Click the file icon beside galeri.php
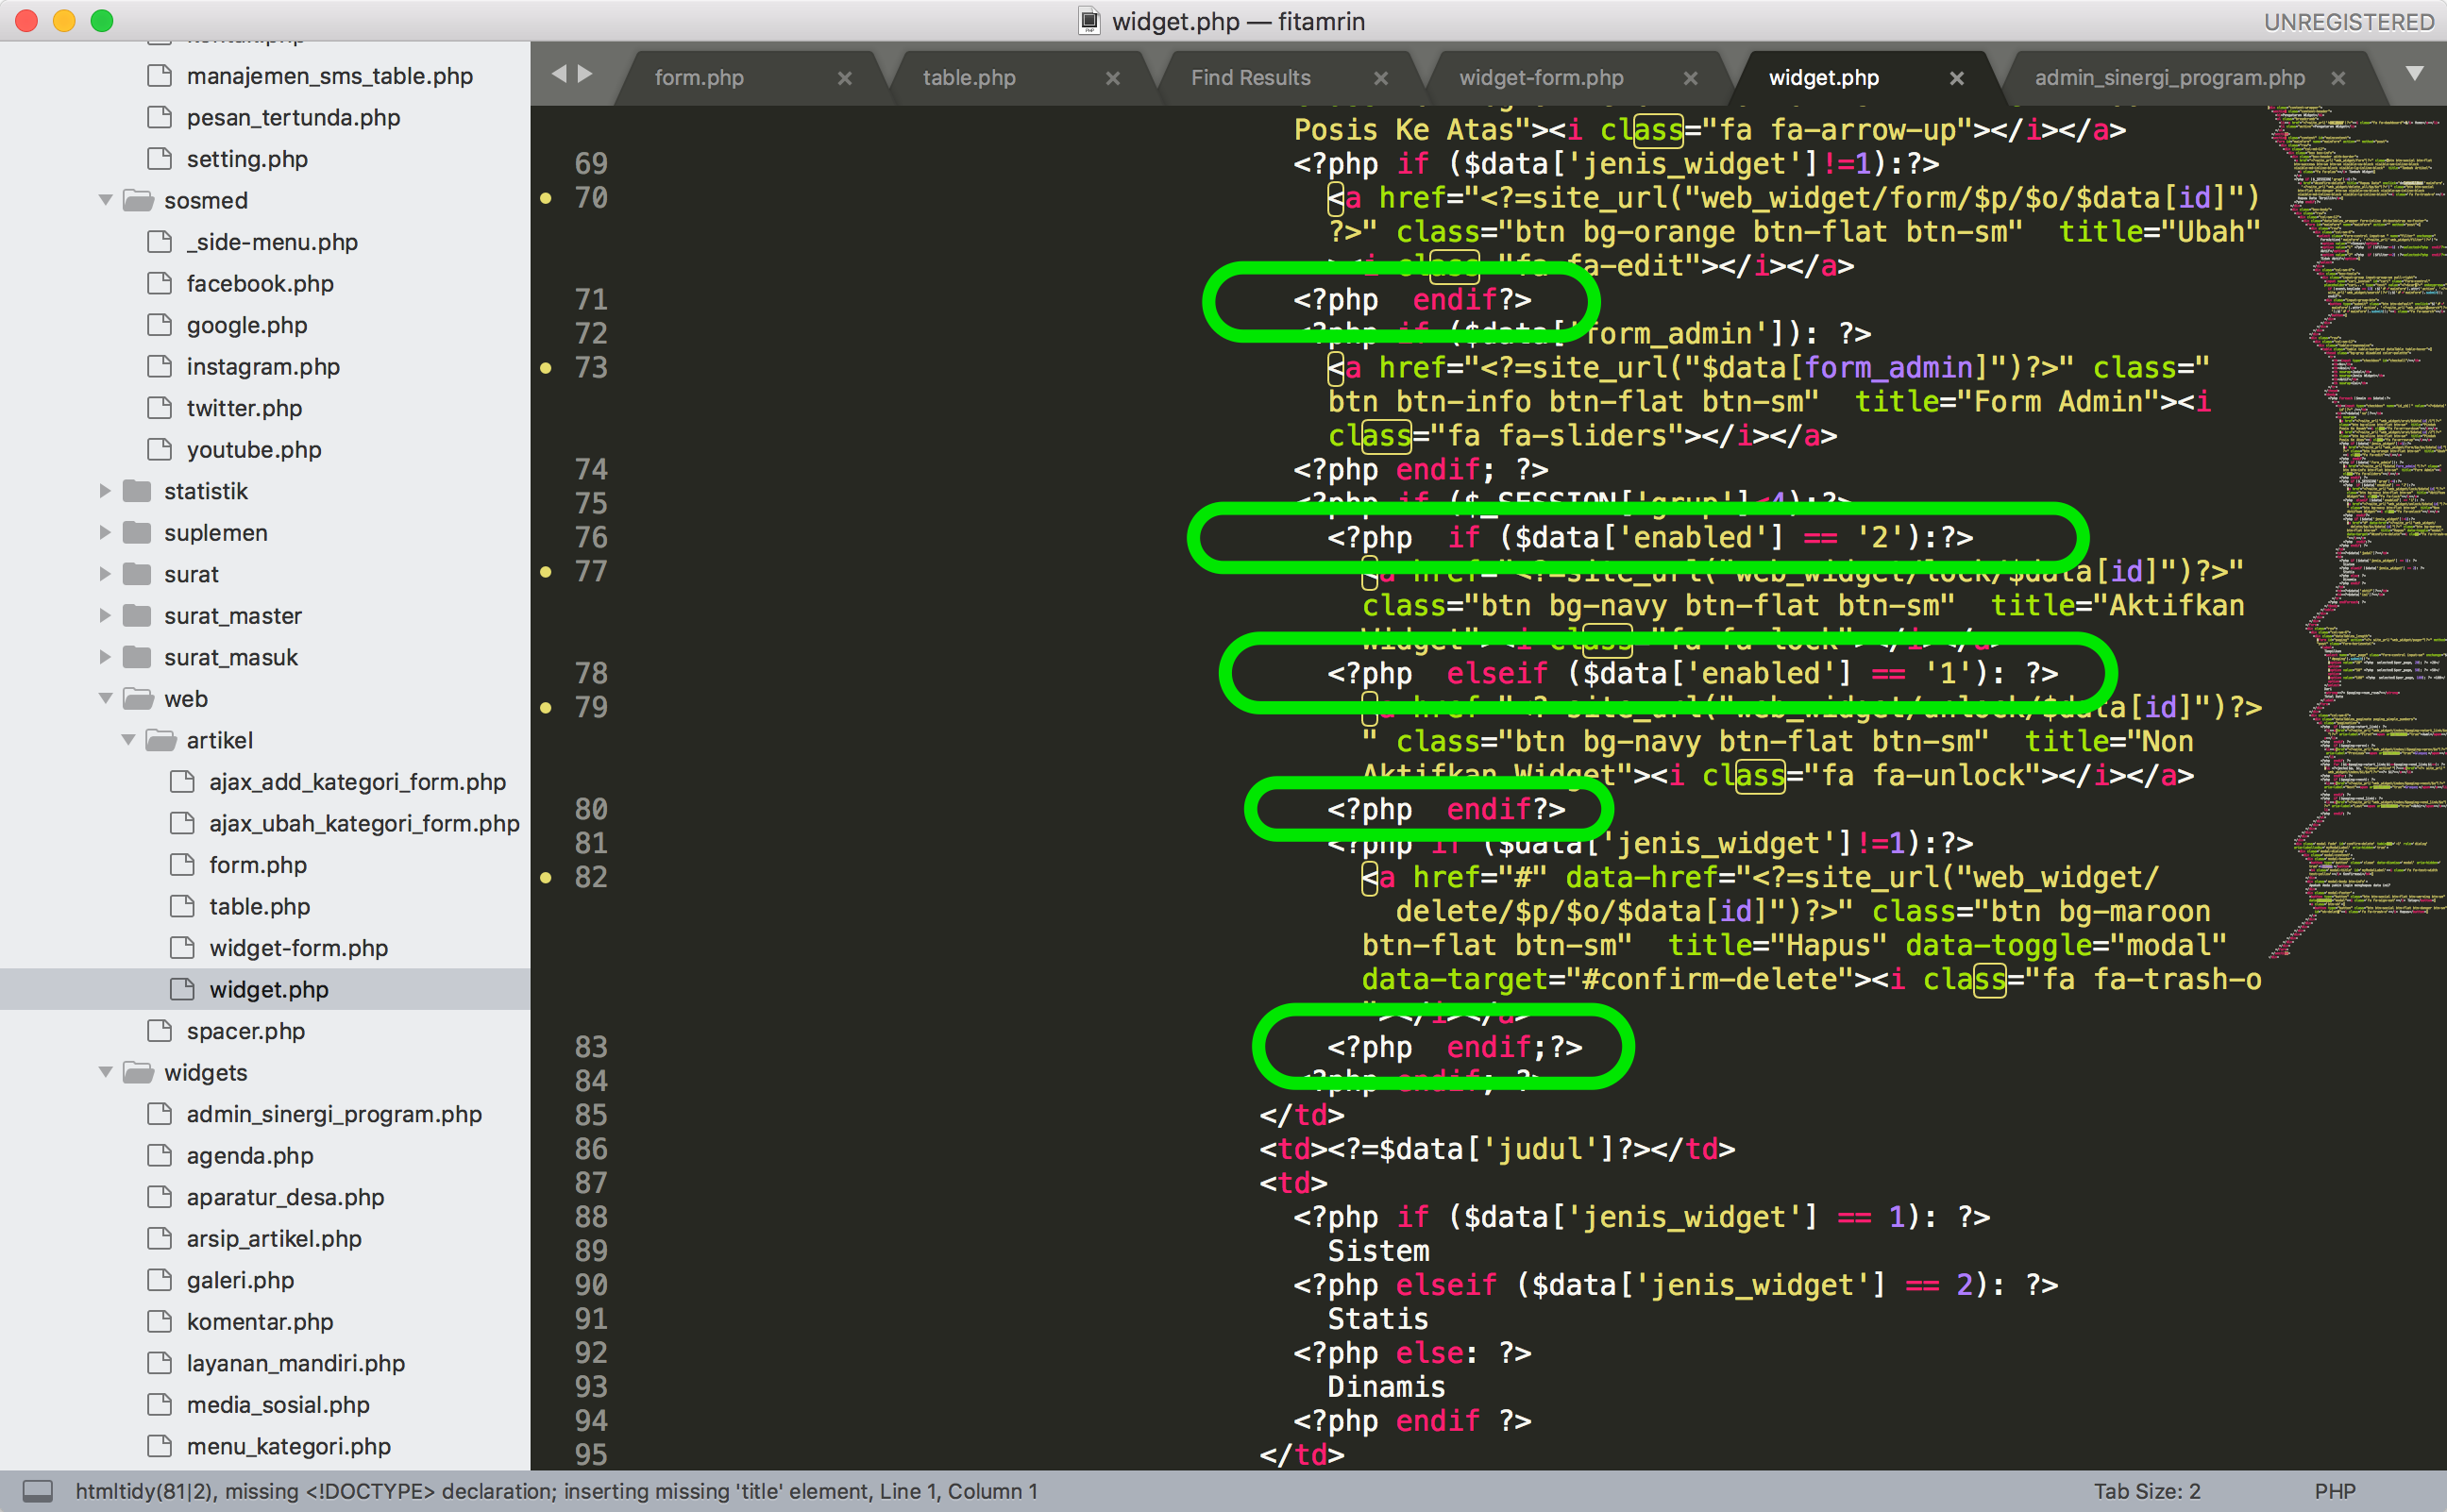This screenshot has width=2447, height=1512. 160,1280
